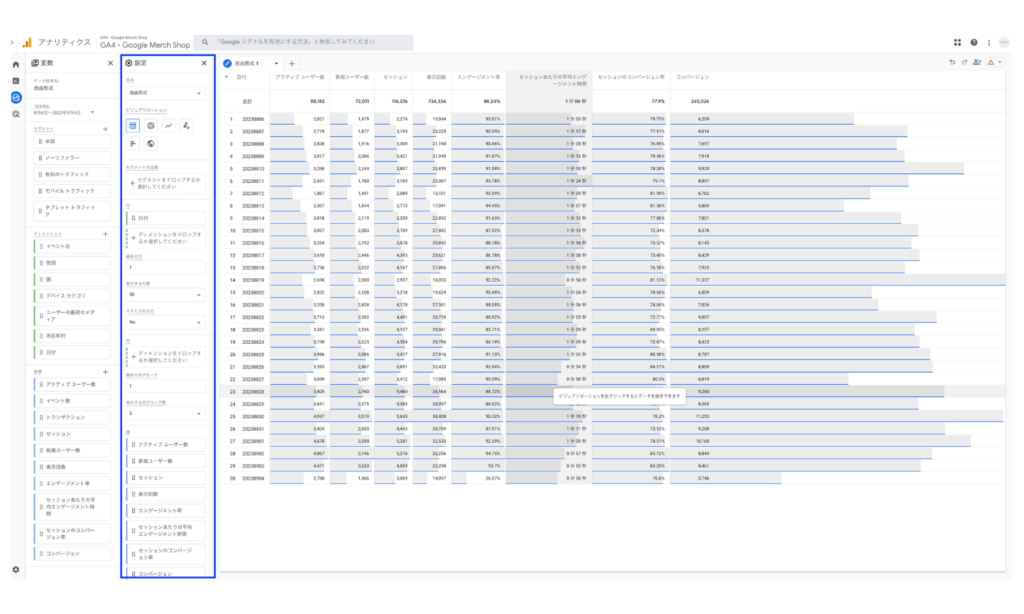Screen dimensions: 1024x614
Task: Open the custom date range dropdown
Action: tap(64, 110)
